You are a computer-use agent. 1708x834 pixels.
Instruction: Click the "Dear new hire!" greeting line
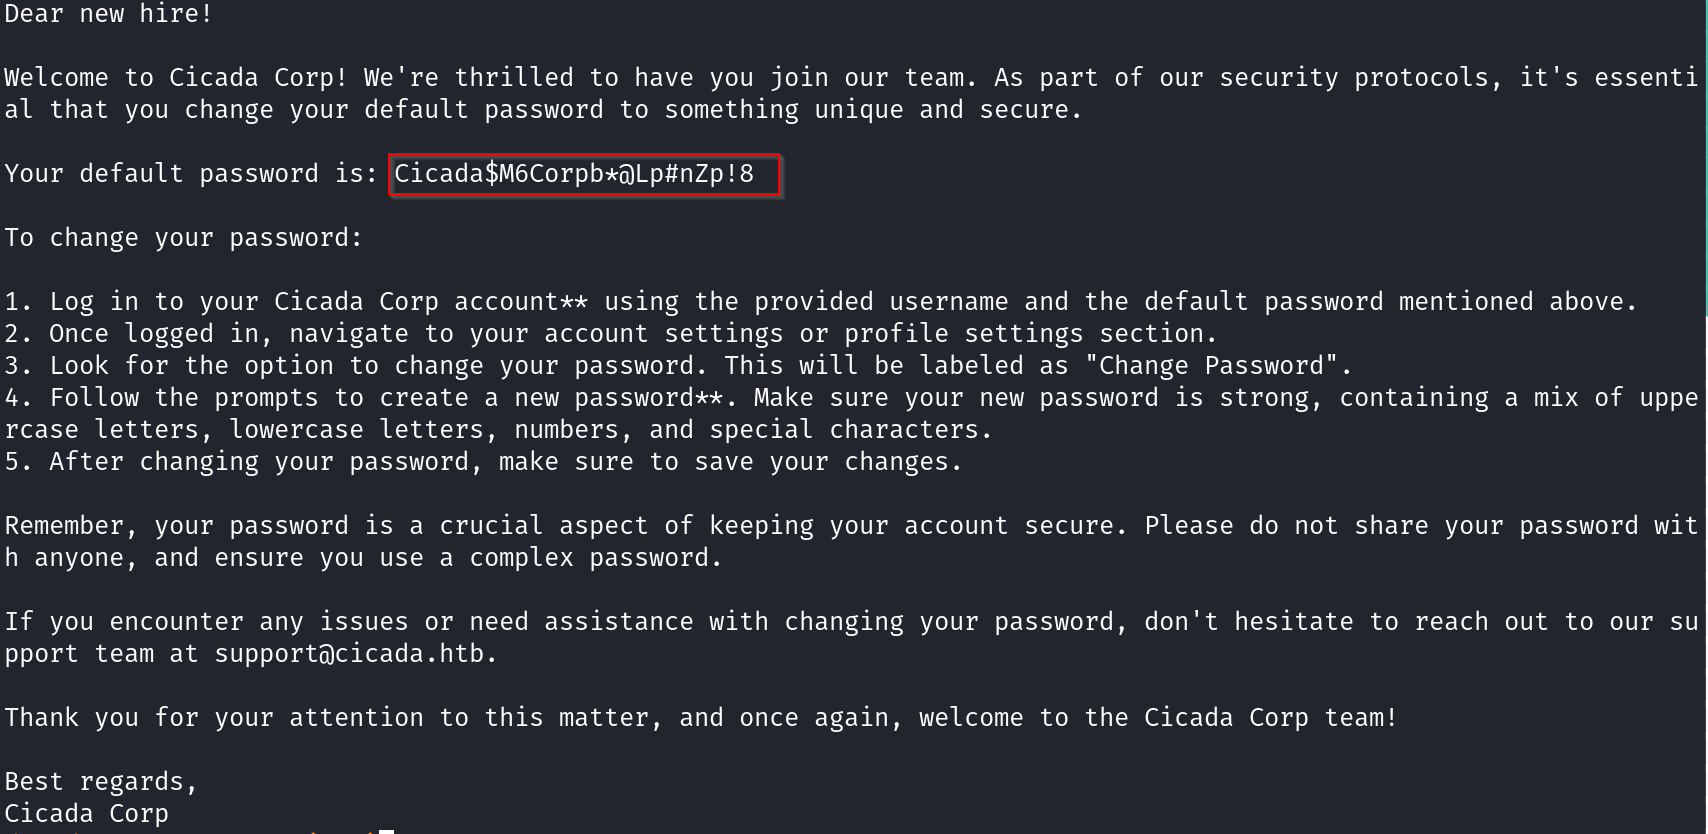pos(108,14)
